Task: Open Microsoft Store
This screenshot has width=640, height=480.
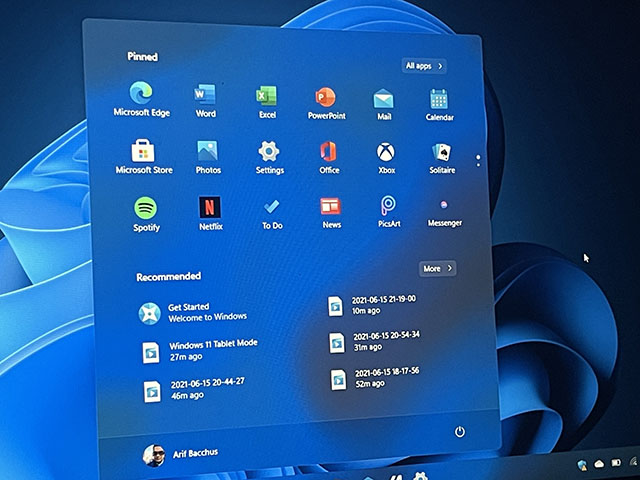Action: coord(144,157)
